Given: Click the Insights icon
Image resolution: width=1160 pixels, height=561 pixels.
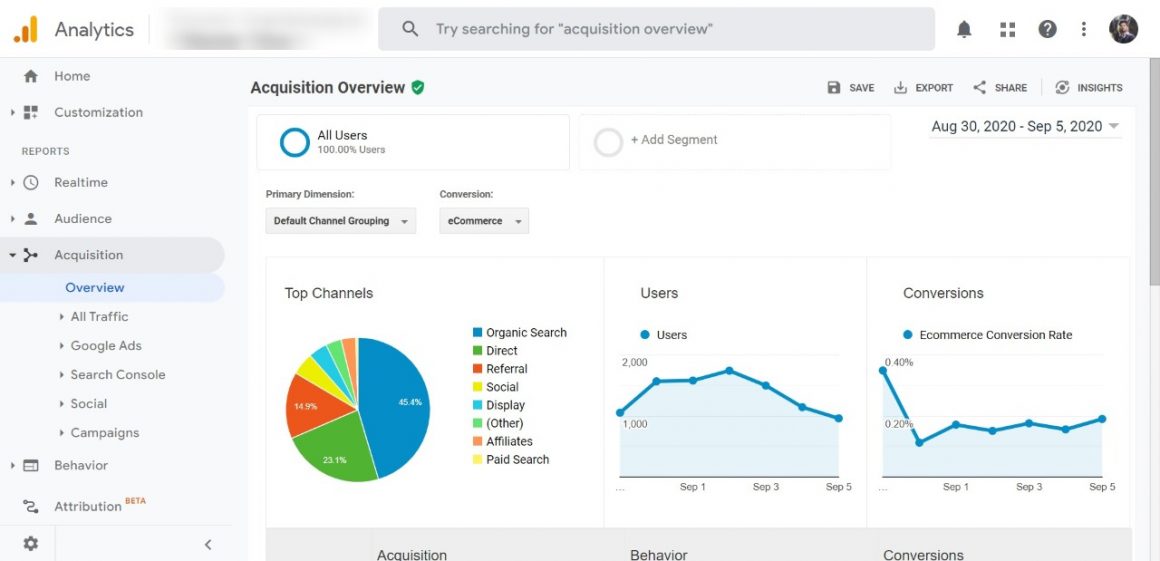Looking at the screenshot, I should (1062, 87).
